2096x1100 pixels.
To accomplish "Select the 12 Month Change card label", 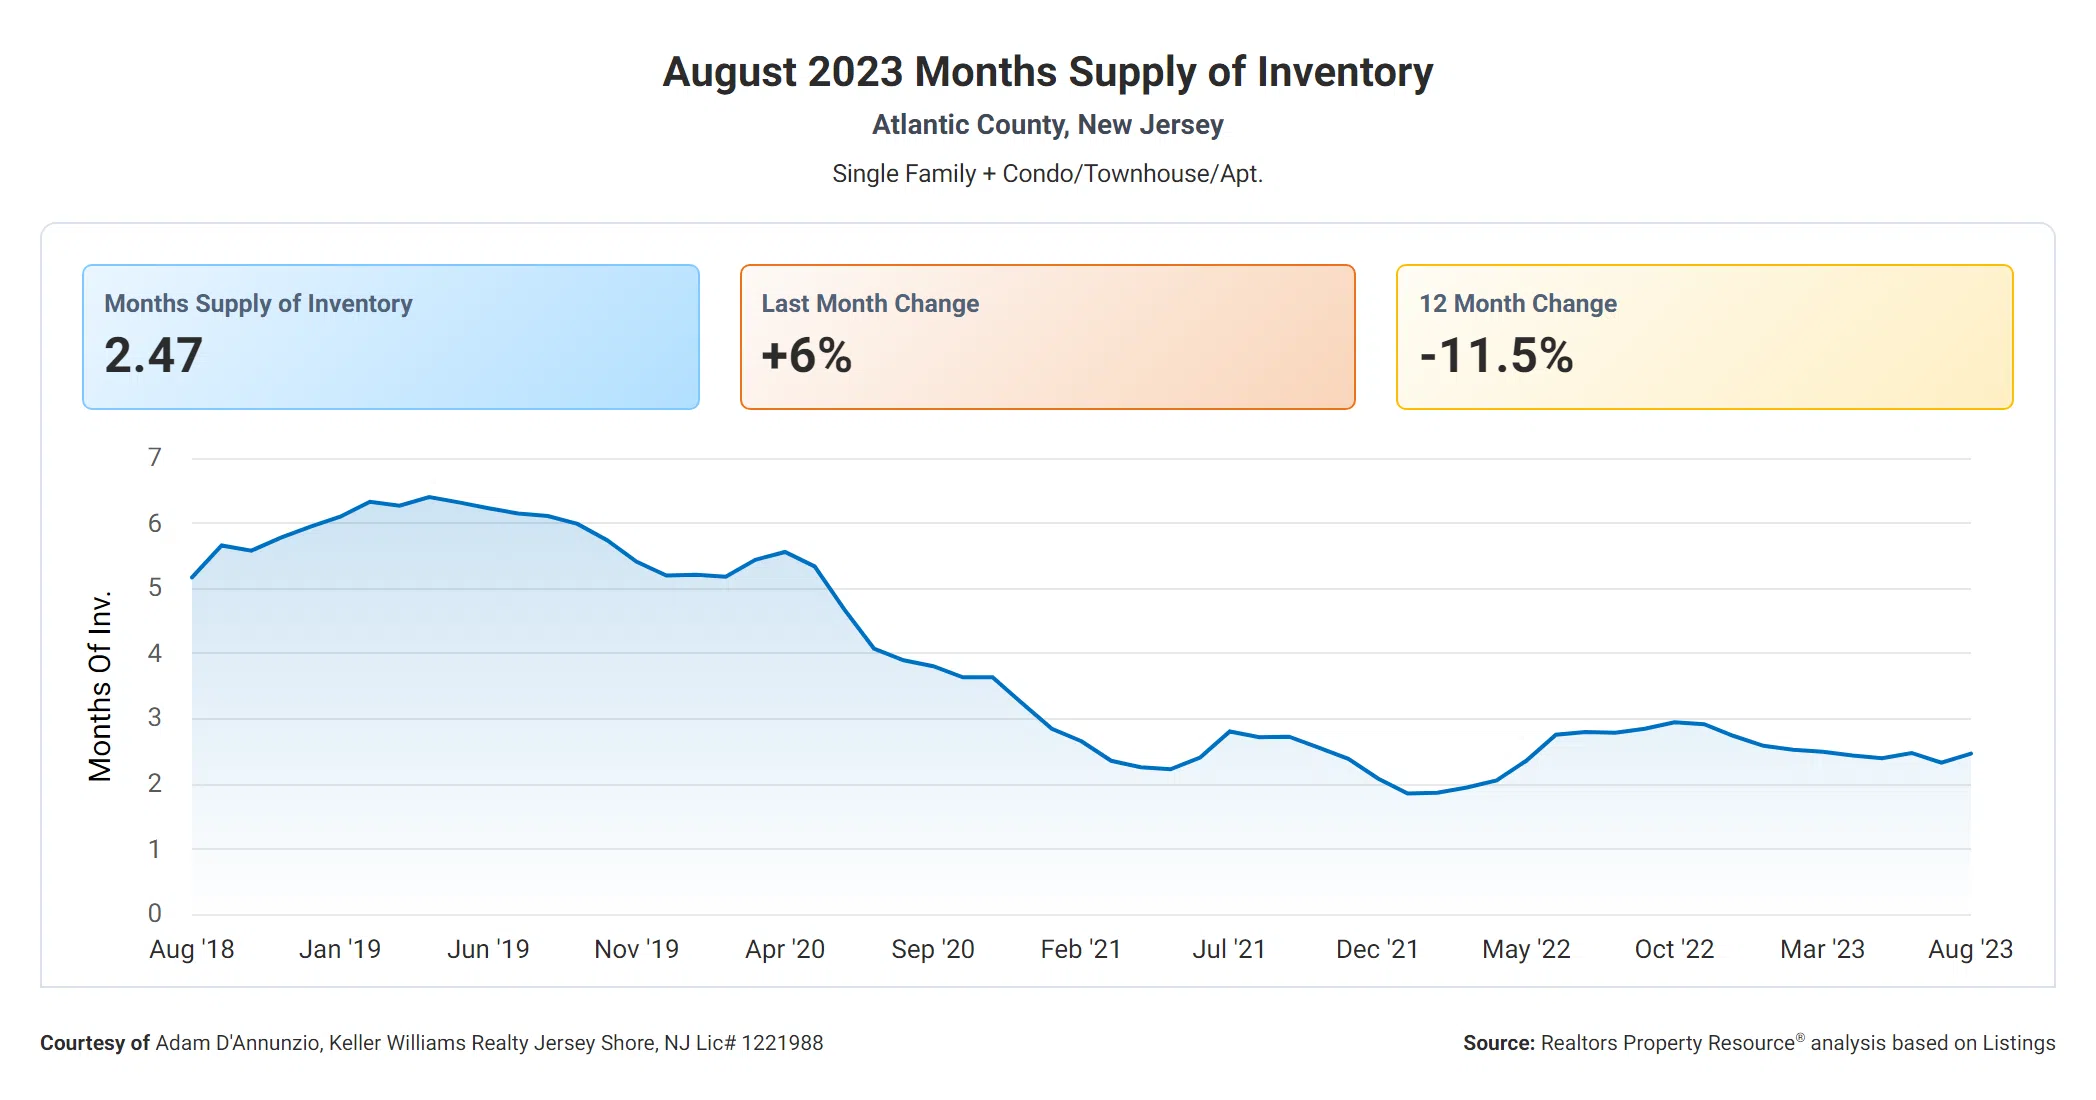I will pos(1517,304).
